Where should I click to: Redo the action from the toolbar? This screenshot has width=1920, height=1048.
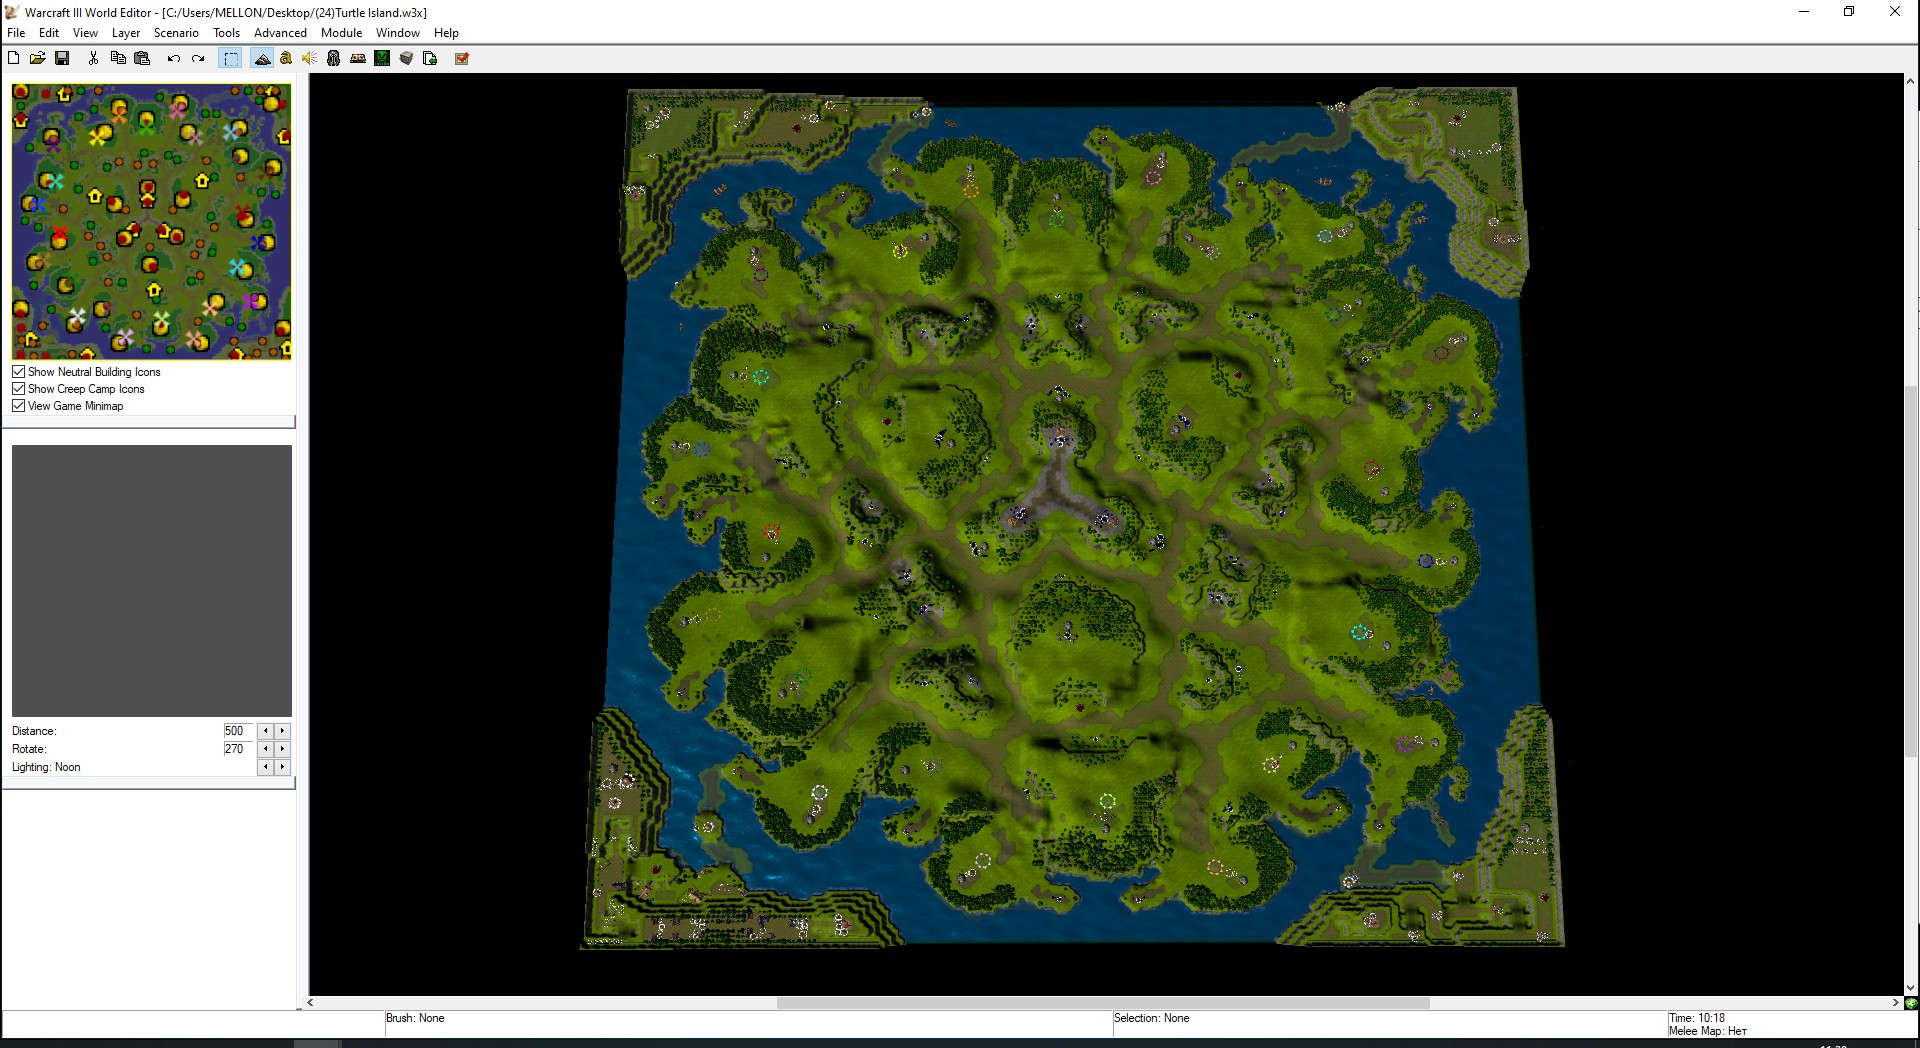pos(198,58)
